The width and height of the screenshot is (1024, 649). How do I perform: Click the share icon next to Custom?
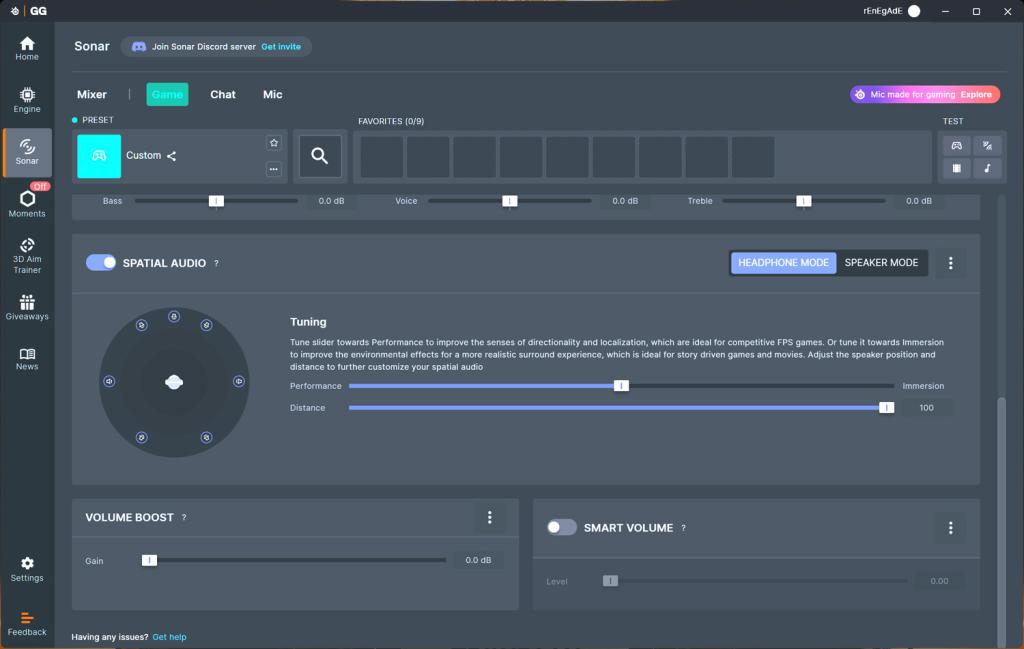172,156
